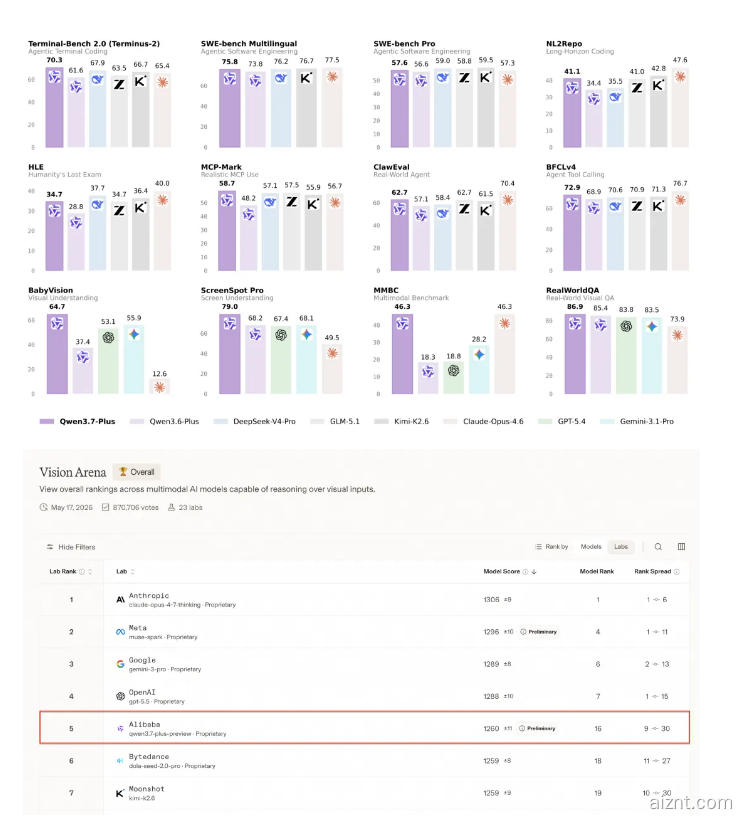Sort by the Lab column arrows
This screenshot has width=742, height=819.
click(133, 571)
